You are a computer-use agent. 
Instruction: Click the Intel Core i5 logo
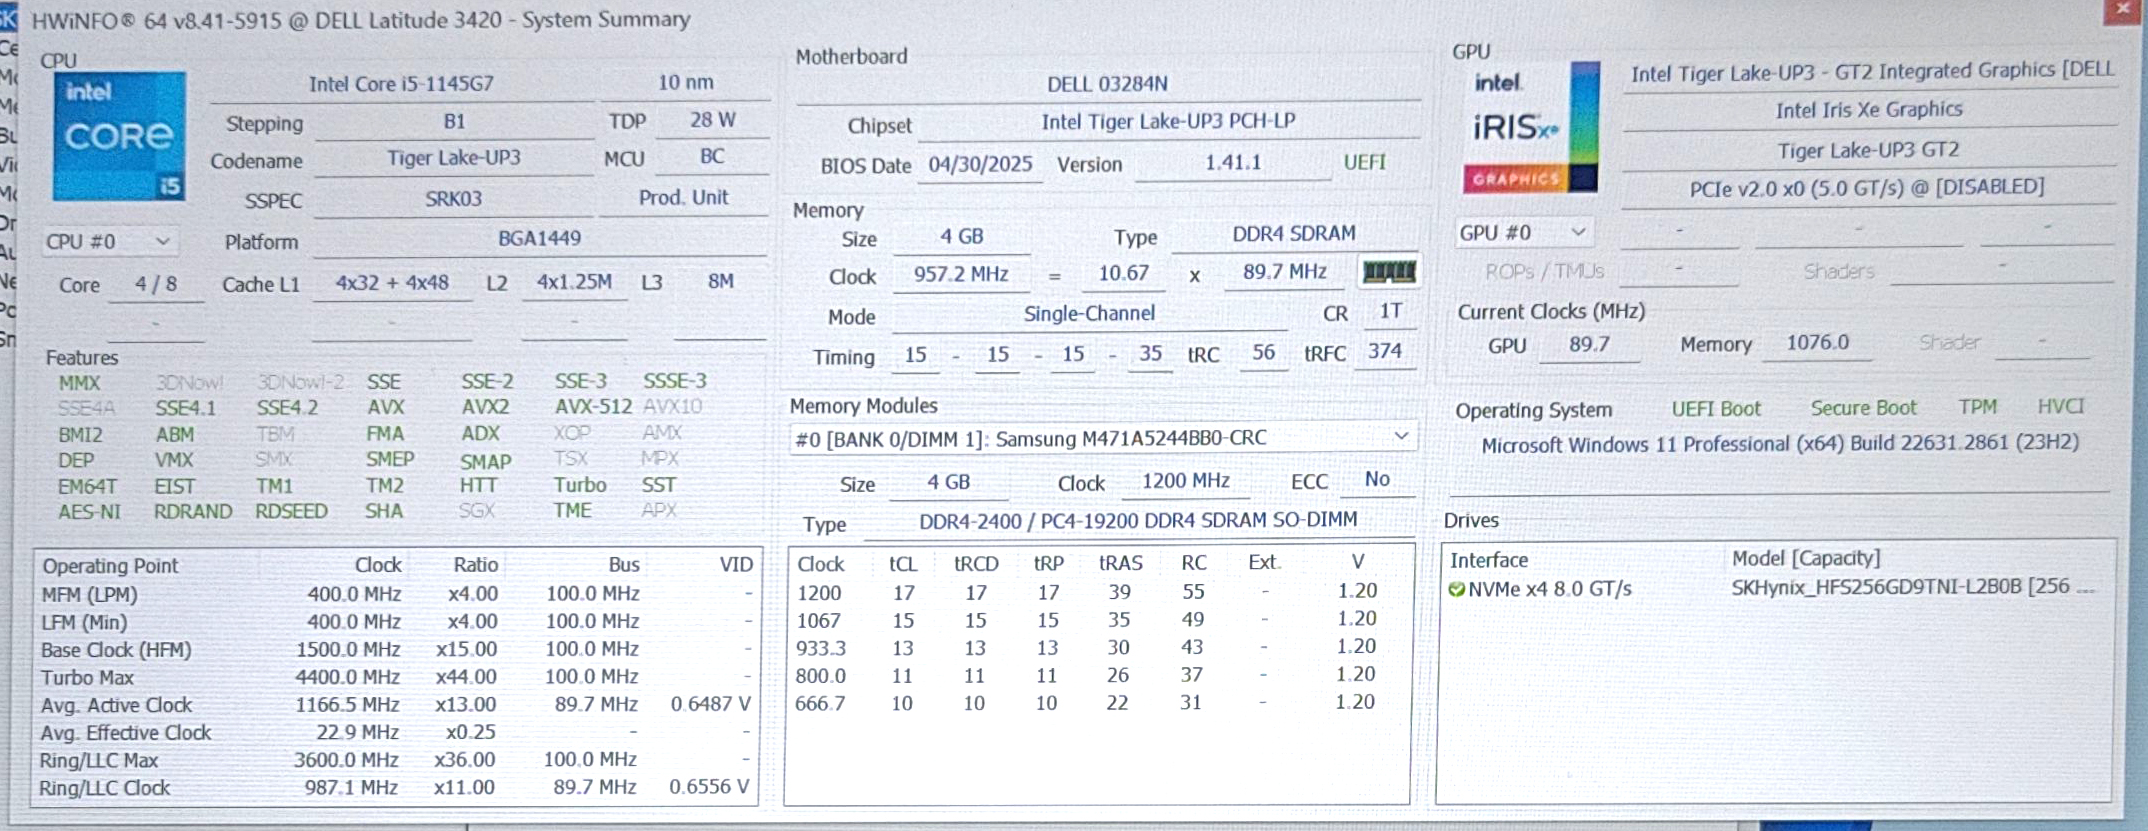[119, 136]
